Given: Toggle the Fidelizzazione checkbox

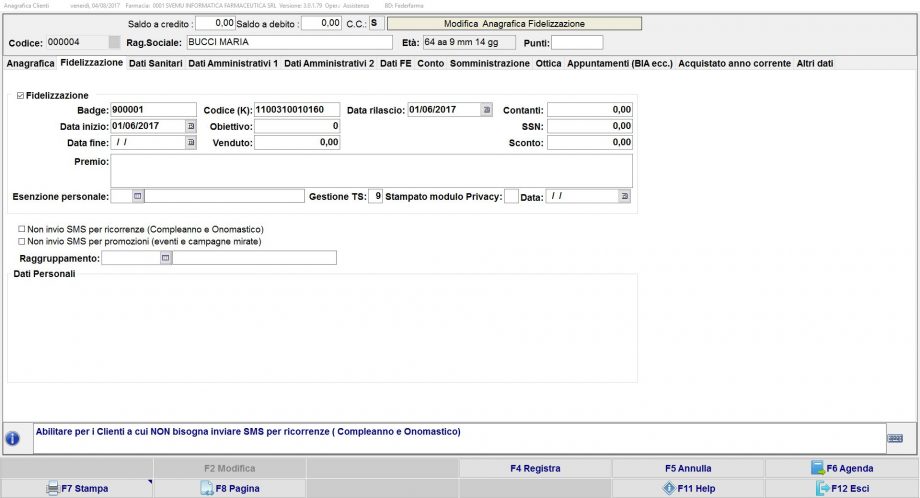Looking at the screenshot, I should (21, 95).
